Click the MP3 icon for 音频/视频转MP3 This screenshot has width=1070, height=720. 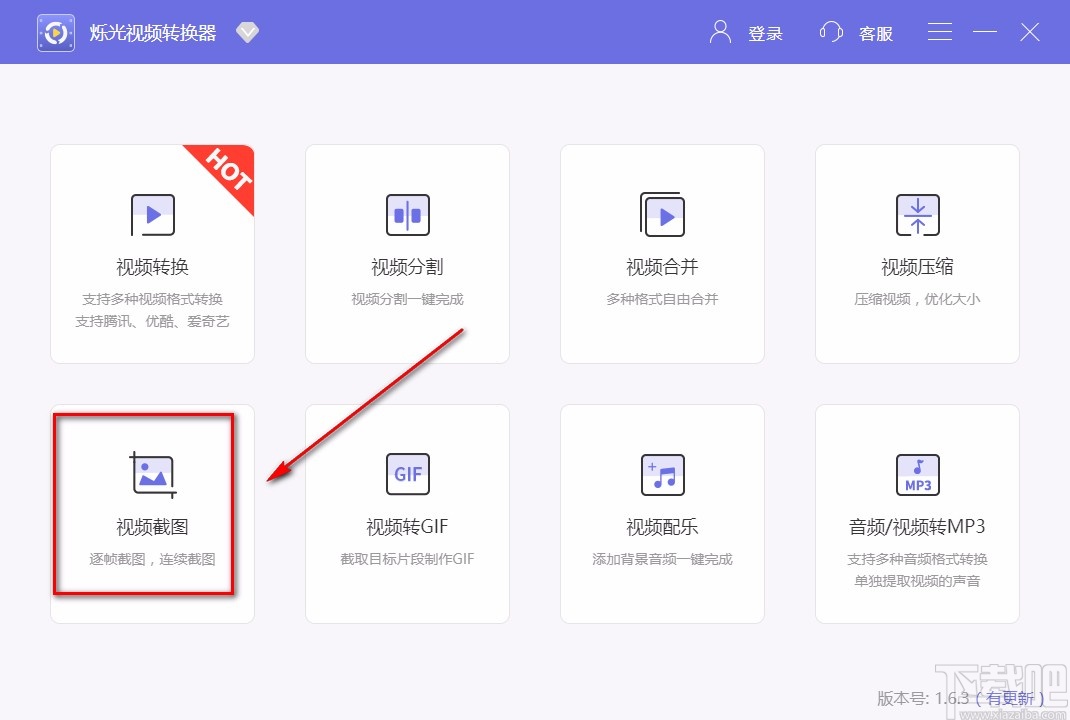click(917, 474)
